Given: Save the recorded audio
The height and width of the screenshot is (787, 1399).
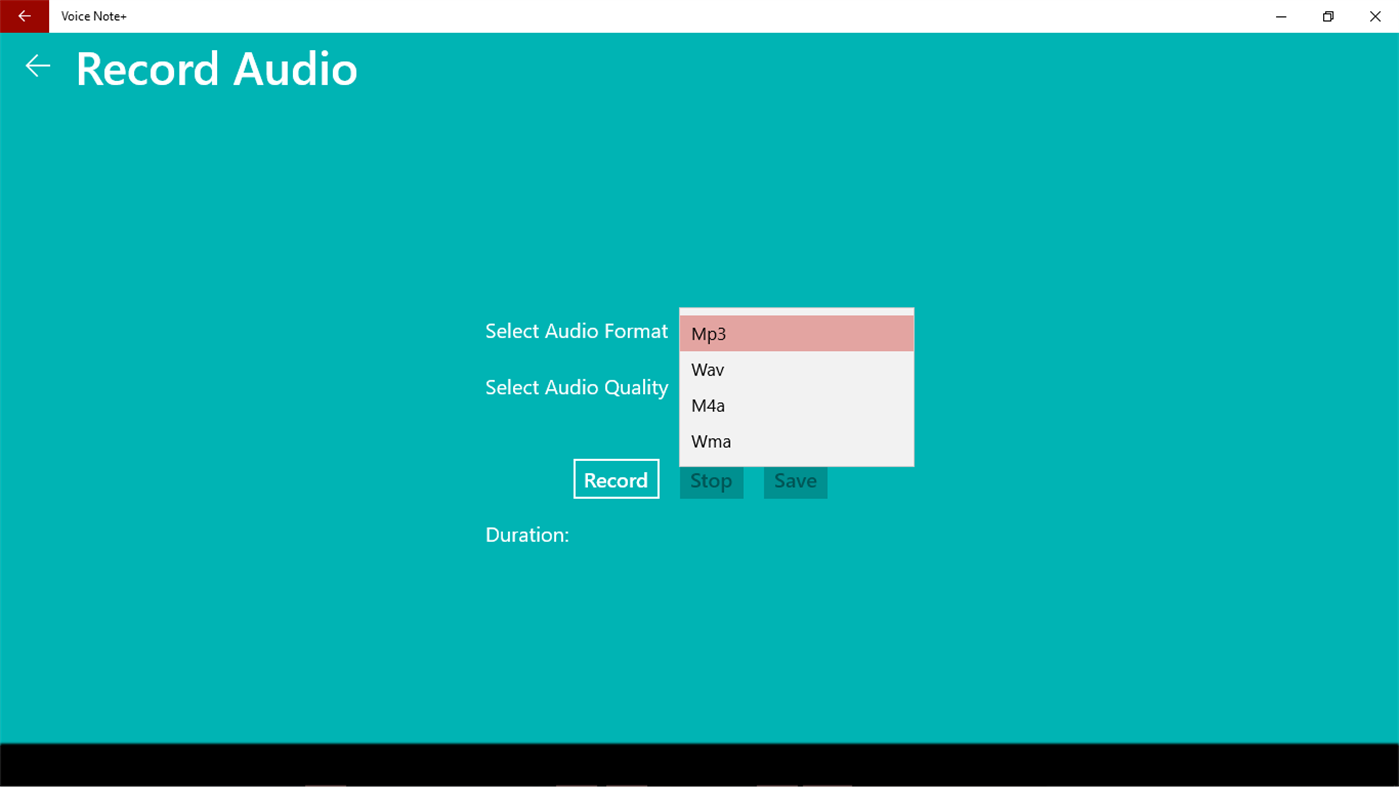Looking at the screenshot, I should point(795,480).
